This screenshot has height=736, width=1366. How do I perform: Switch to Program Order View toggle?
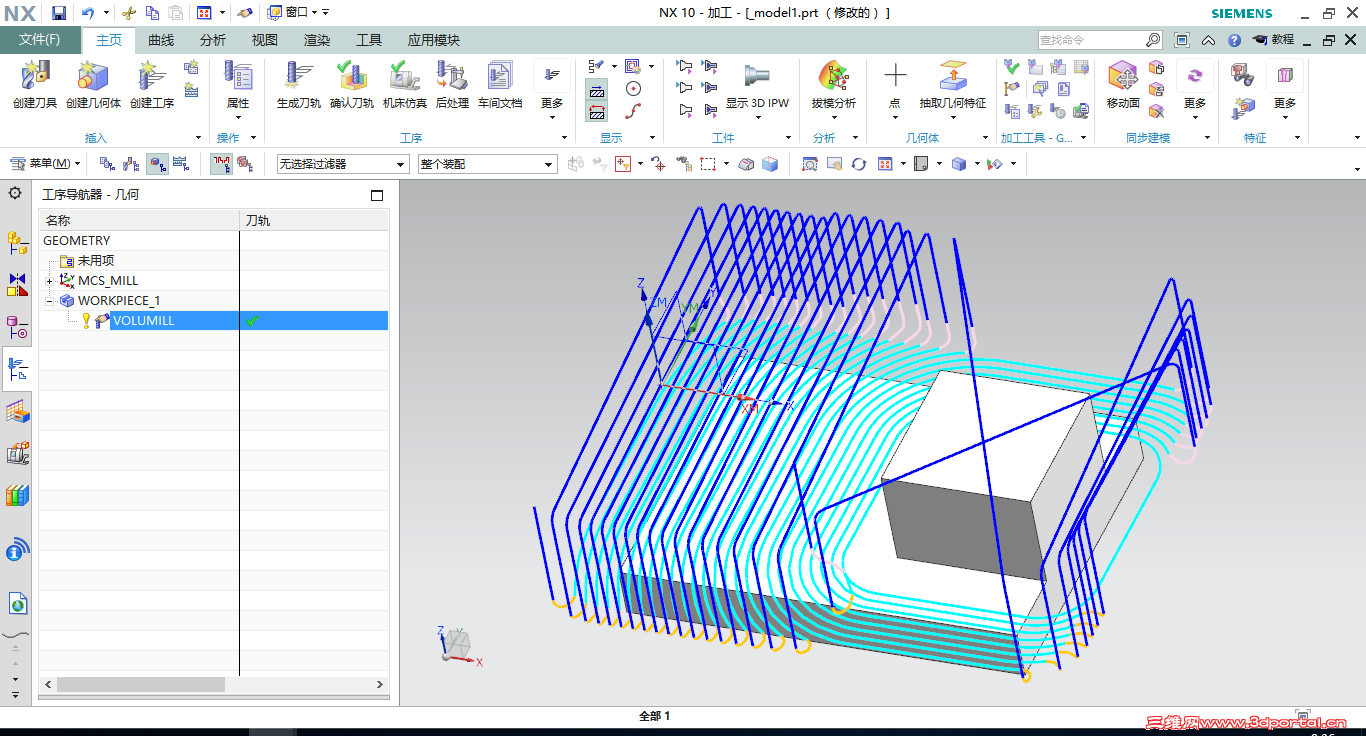click(x=107, y=164)
